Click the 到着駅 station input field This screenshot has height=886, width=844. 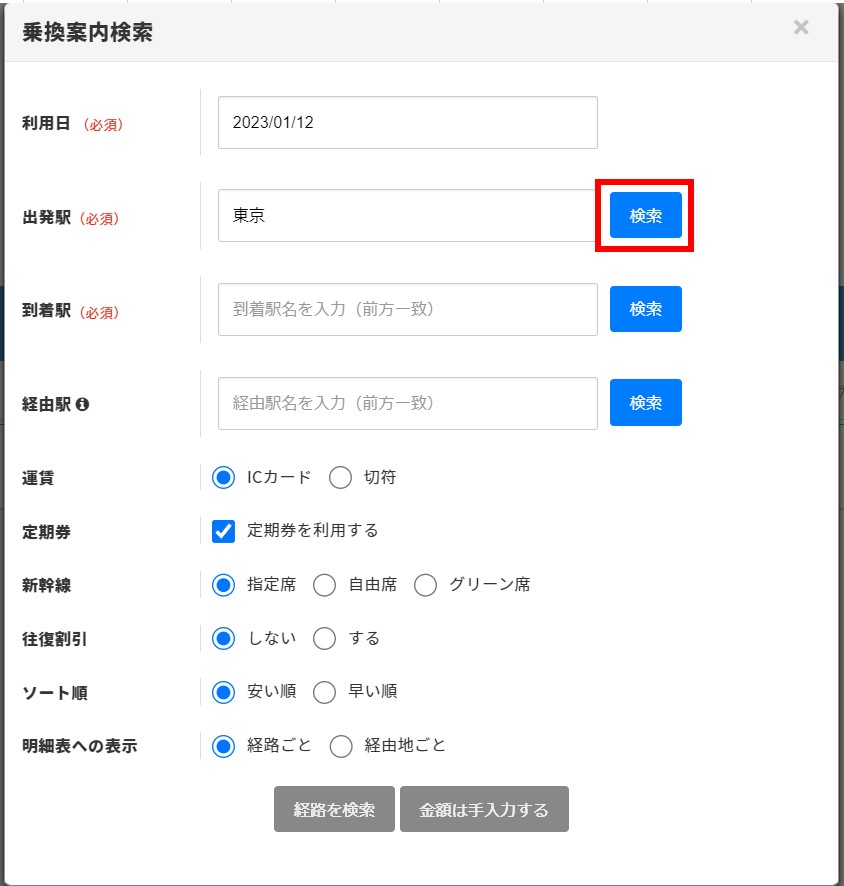pyautogui.click(x=407, y=309)
